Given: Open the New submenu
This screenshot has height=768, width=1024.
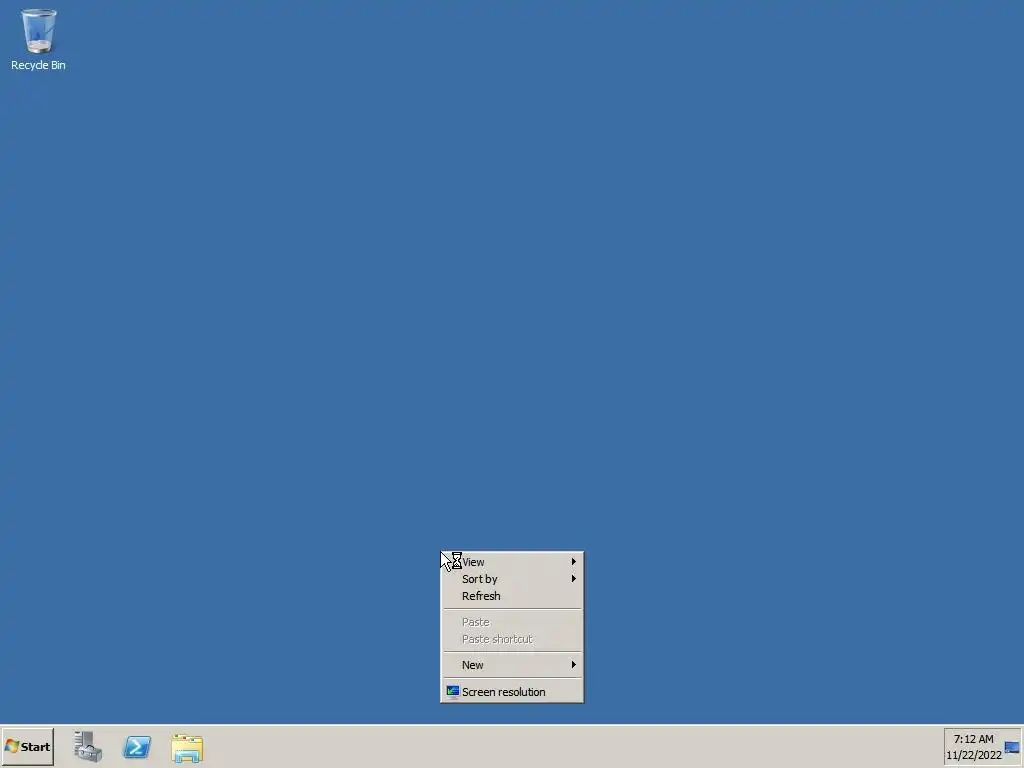Looking at the screenshot, I should (x=512, y=665).
